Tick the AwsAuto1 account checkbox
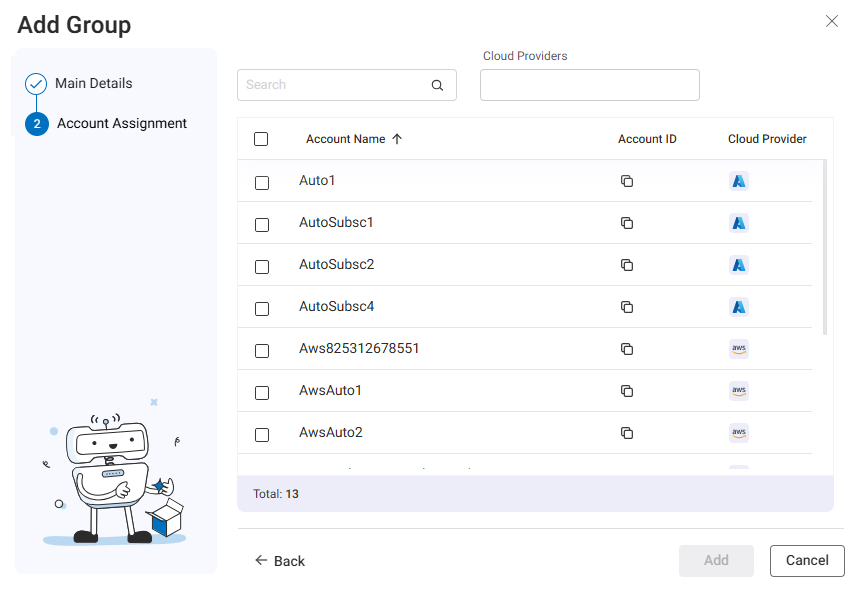Viewport: 859px width, 589px height. (262, 393)
